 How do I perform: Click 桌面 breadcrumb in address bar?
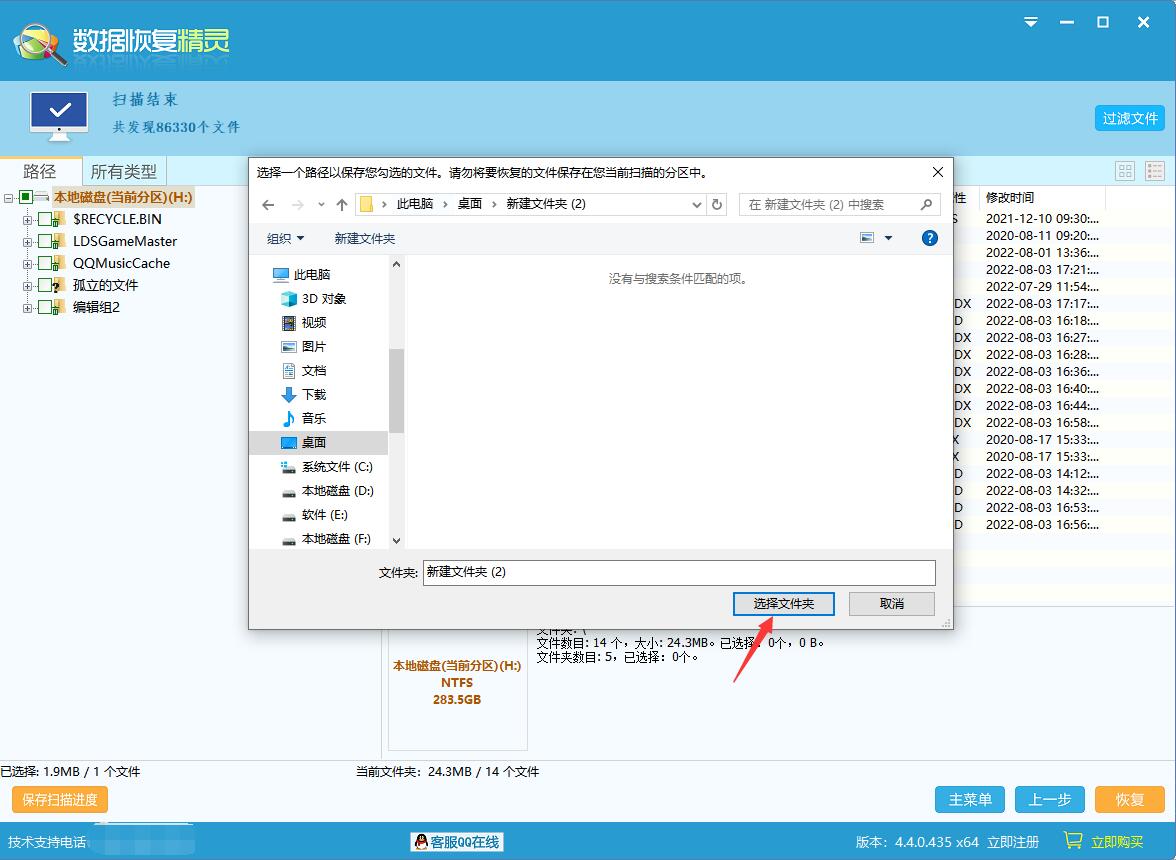(470, 204)
